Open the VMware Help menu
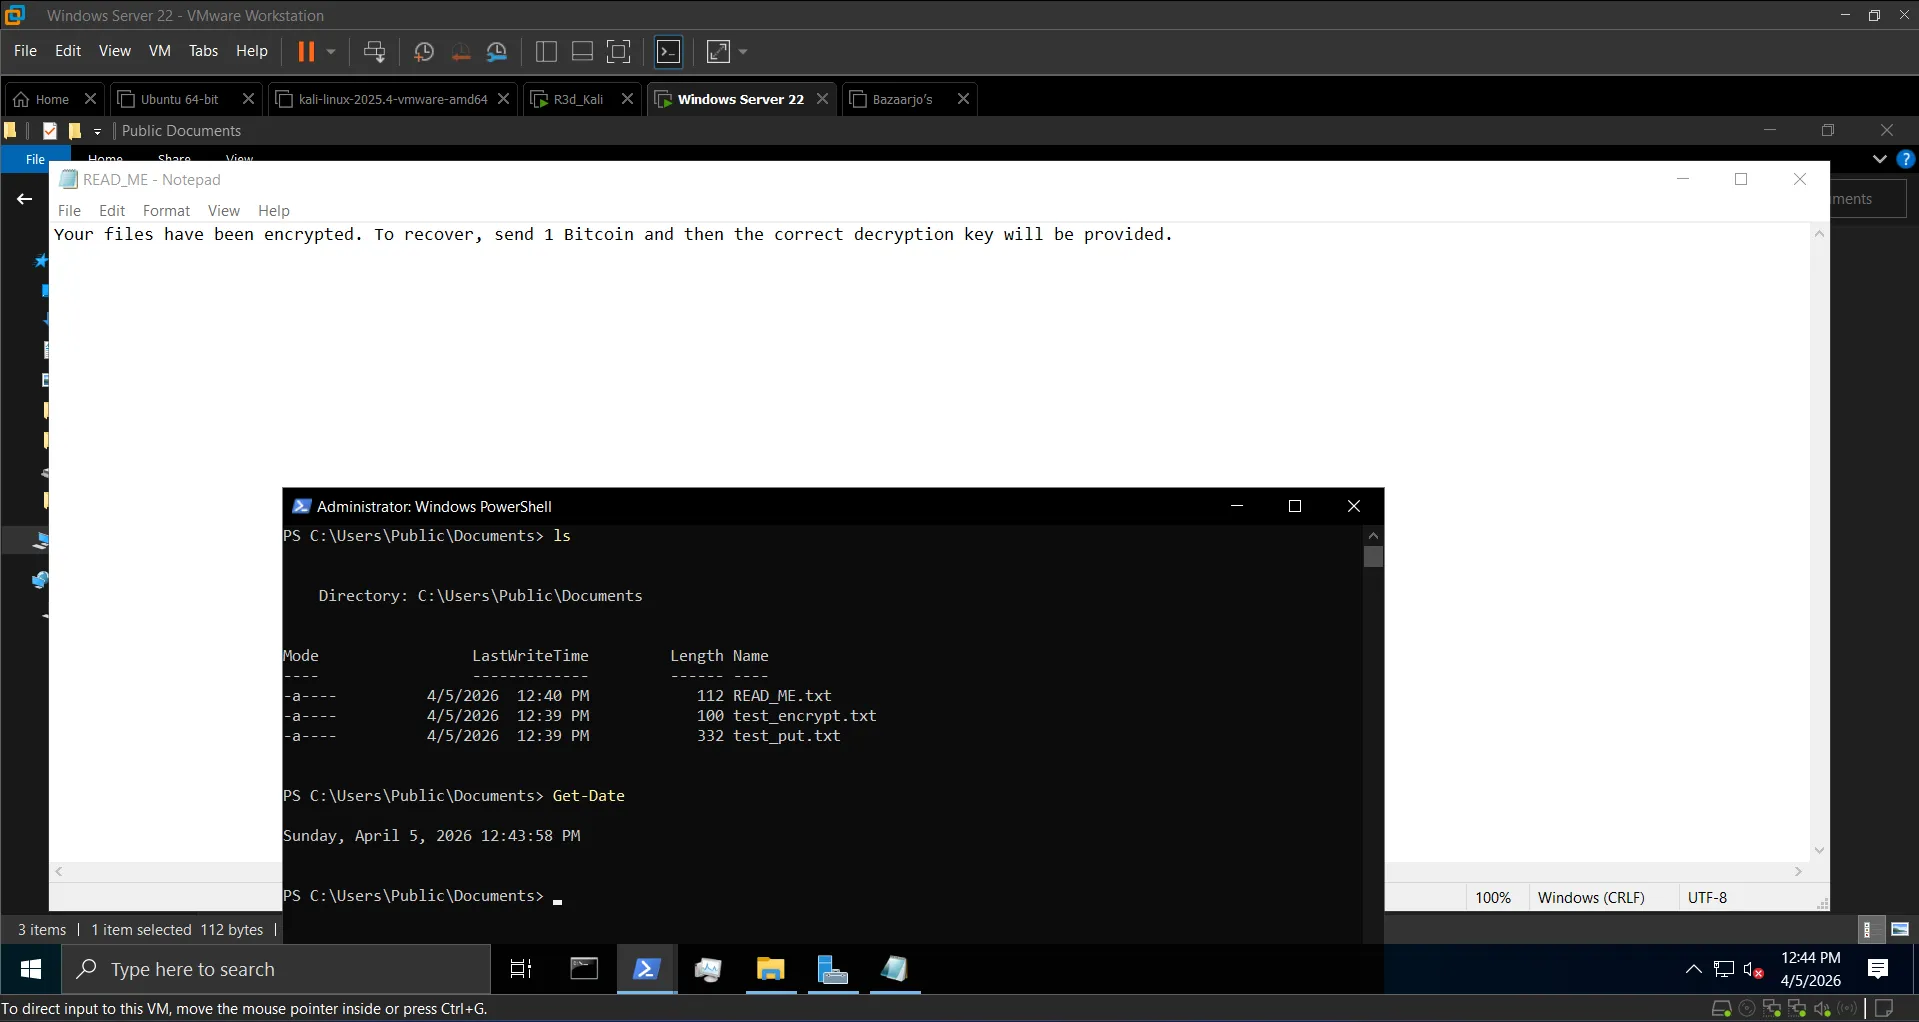1919x1022 pixels. [252, 51]
